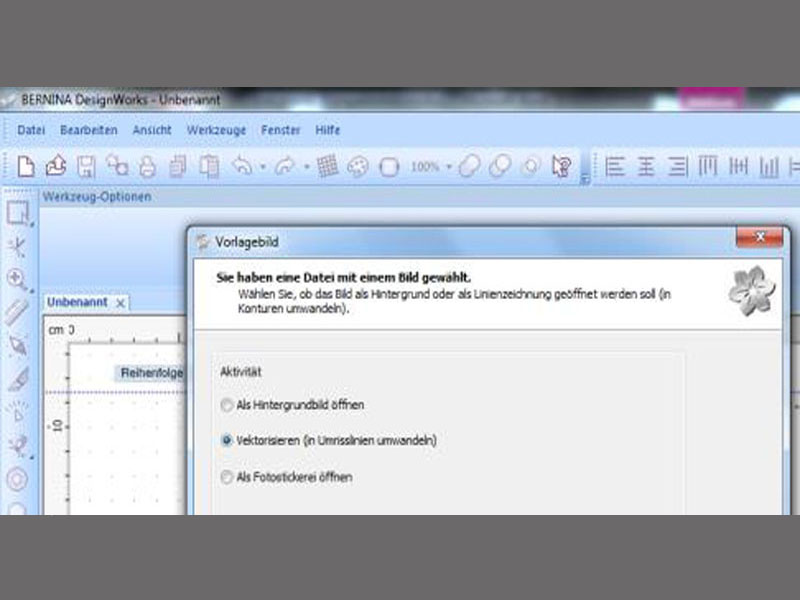Undo the last action
Image resolution: width=800 pixels, height=600 pixels.
(x=242, y=166)
